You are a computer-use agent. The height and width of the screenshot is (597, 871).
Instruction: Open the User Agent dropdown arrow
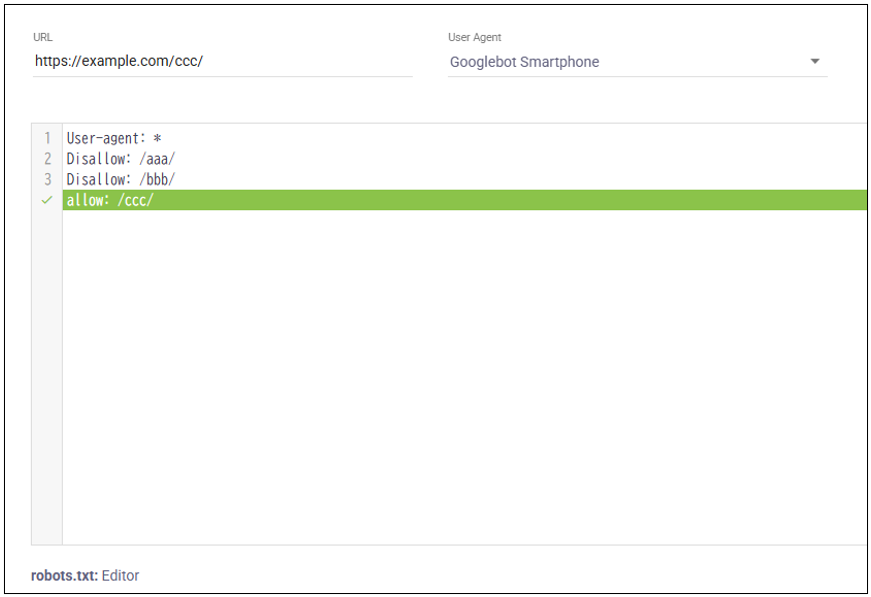tap(815, 62)
